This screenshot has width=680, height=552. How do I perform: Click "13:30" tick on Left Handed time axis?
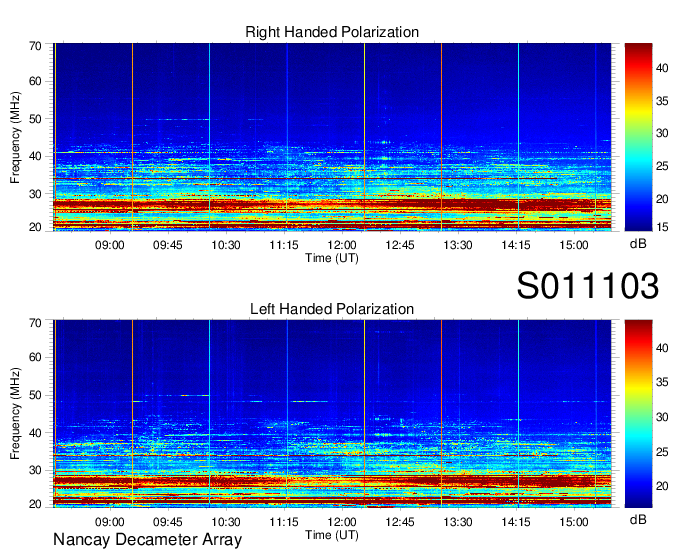coord(458,522)
